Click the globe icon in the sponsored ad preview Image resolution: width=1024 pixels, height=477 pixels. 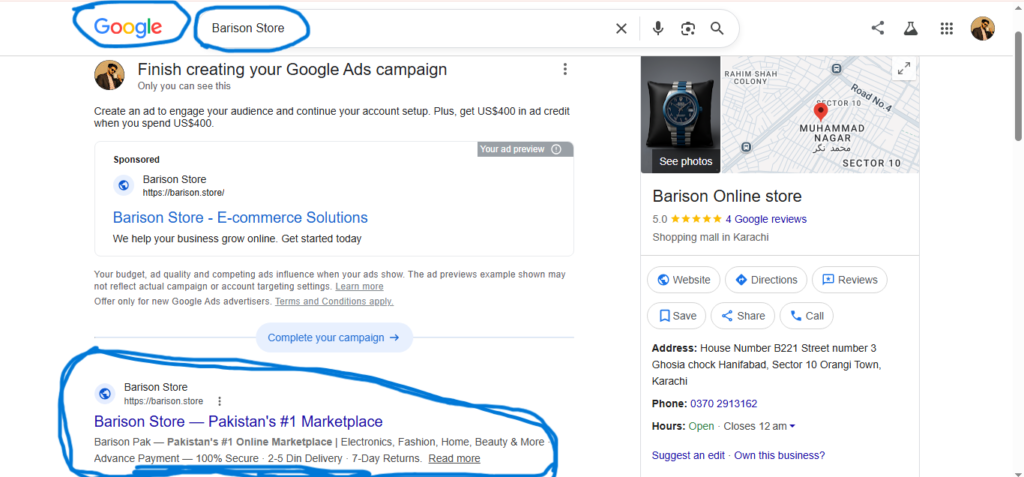tap(123, 186)
